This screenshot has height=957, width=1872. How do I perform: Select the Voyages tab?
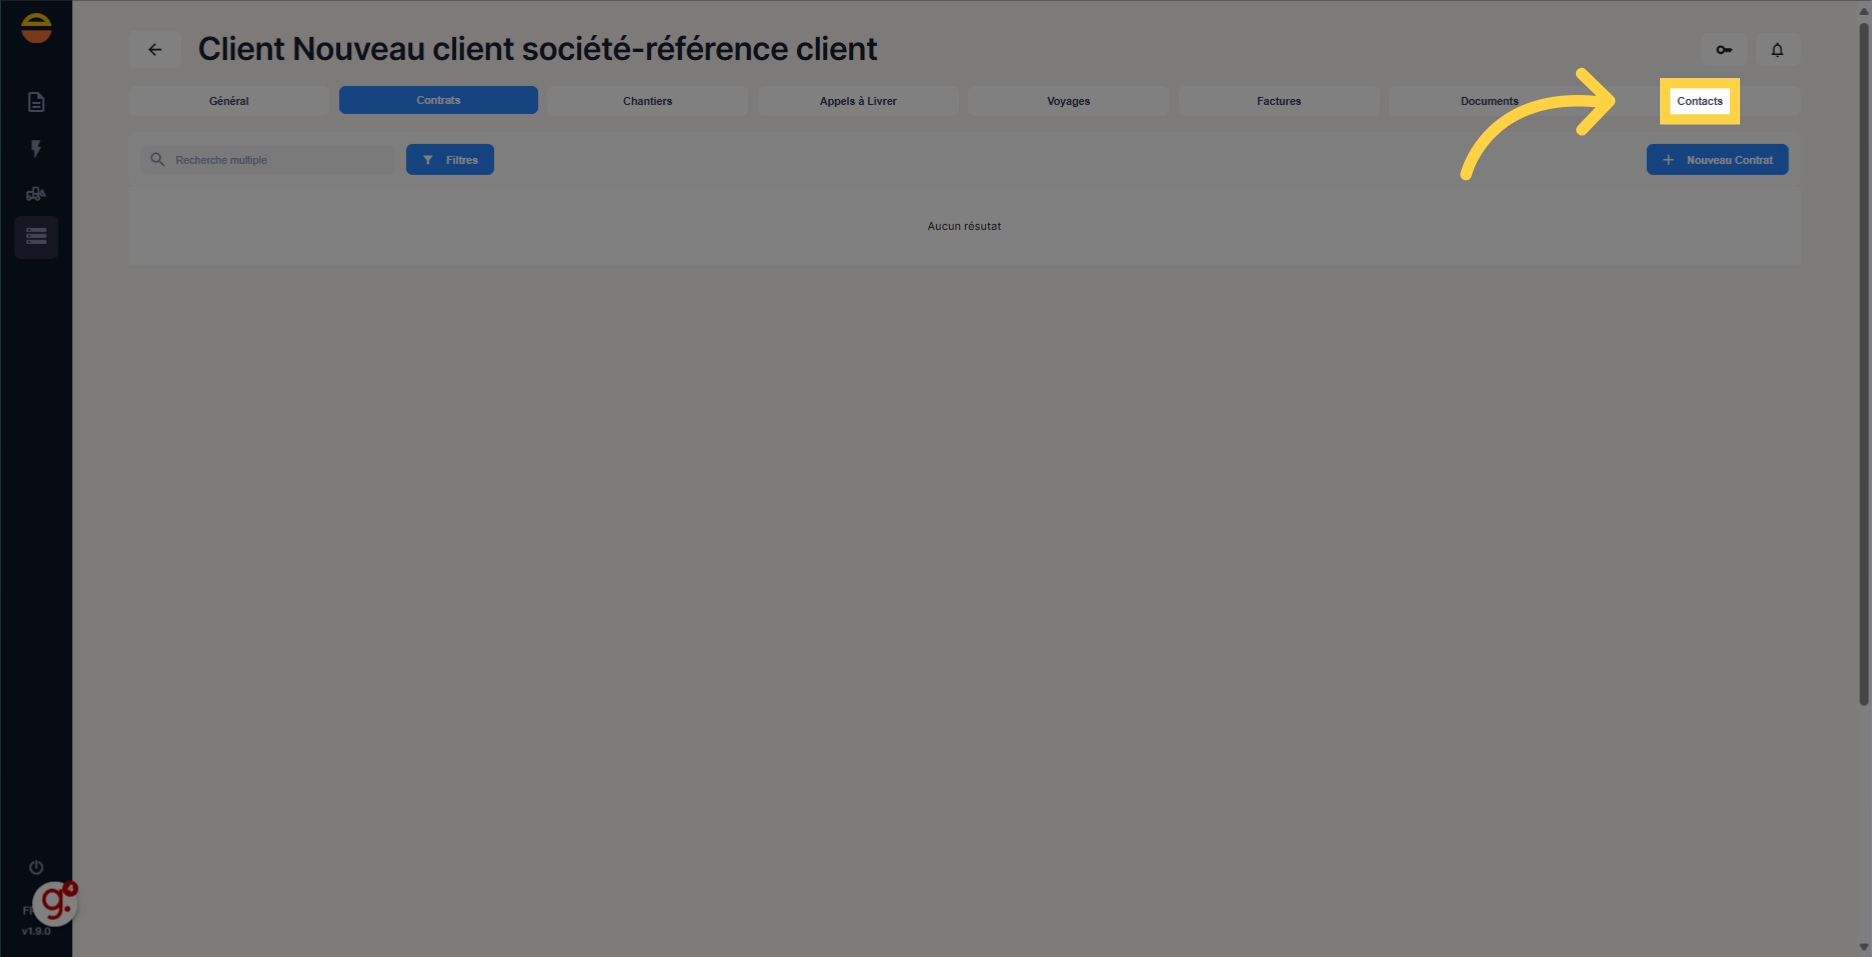tap(1068, 101)
